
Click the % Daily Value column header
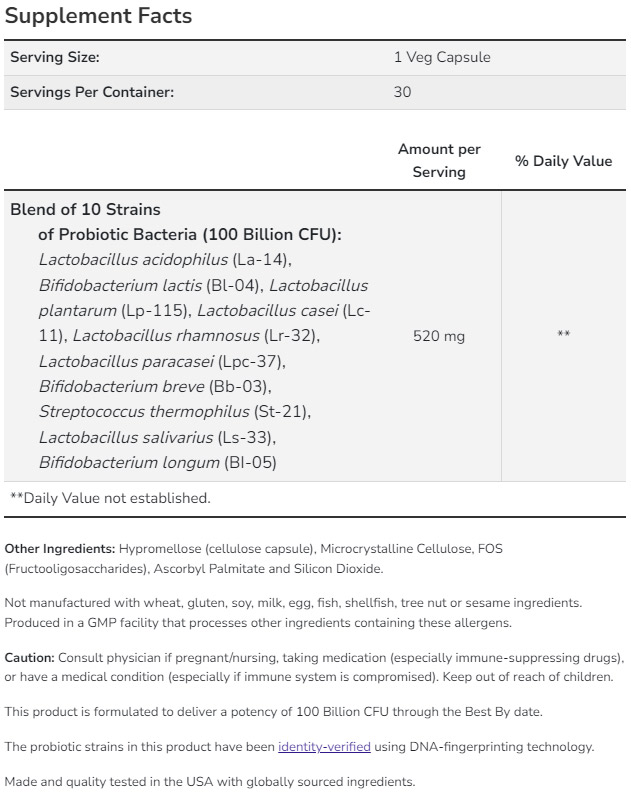(x=563, y=161)
